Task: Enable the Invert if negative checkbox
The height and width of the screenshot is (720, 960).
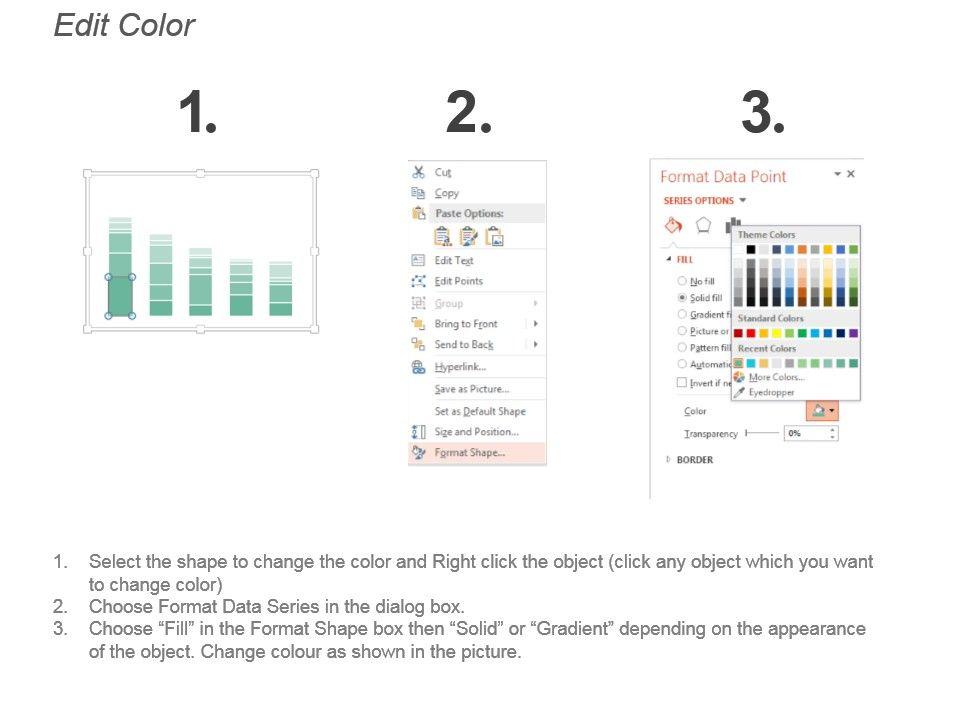Action: 682,383
